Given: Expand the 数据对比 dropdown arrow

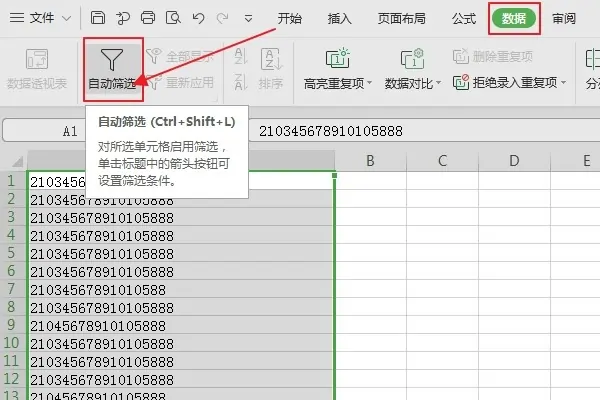Looking at the screenshot, I should click(439, 83).
